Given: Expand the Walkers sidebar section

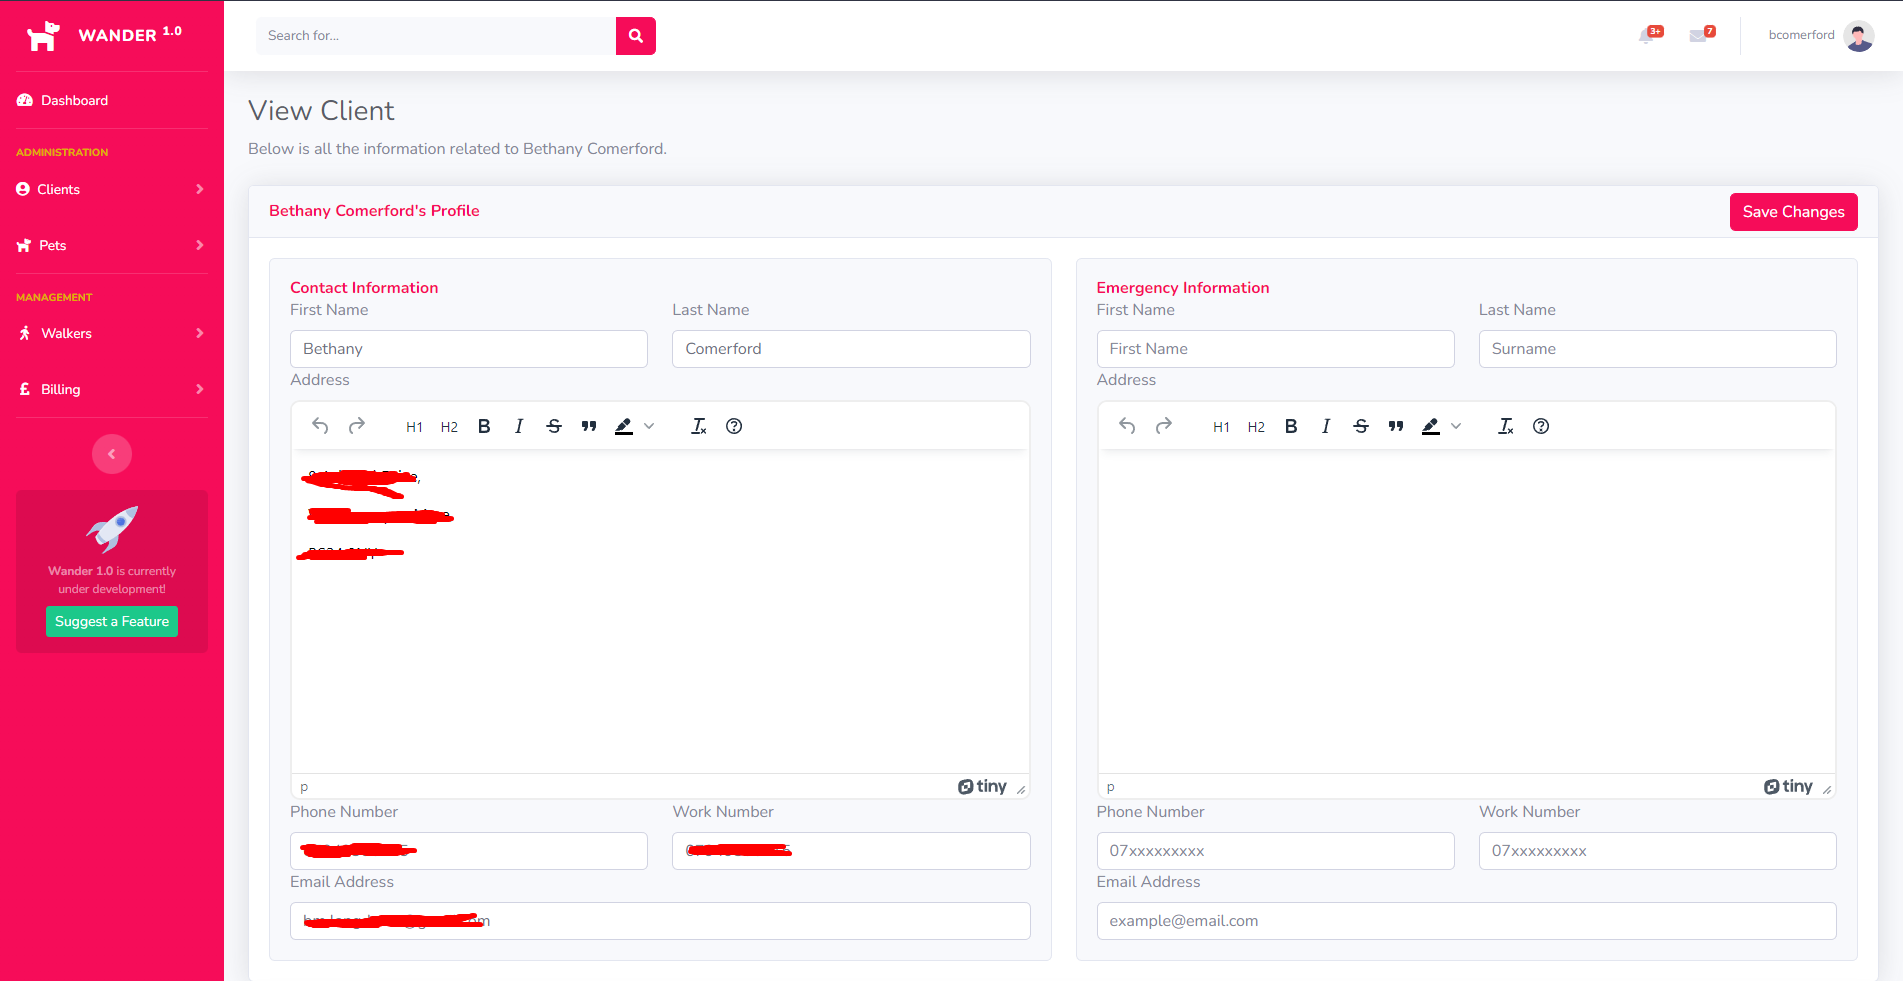Looking at the screenshot, I should click(x=110, y=333).
